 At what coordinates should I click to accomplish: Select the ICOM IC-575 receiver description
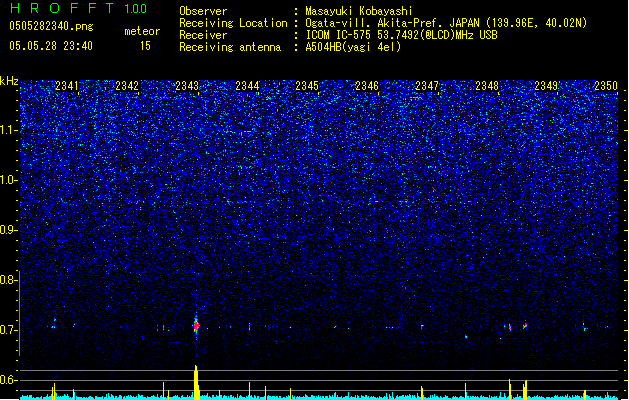point(401,35)
